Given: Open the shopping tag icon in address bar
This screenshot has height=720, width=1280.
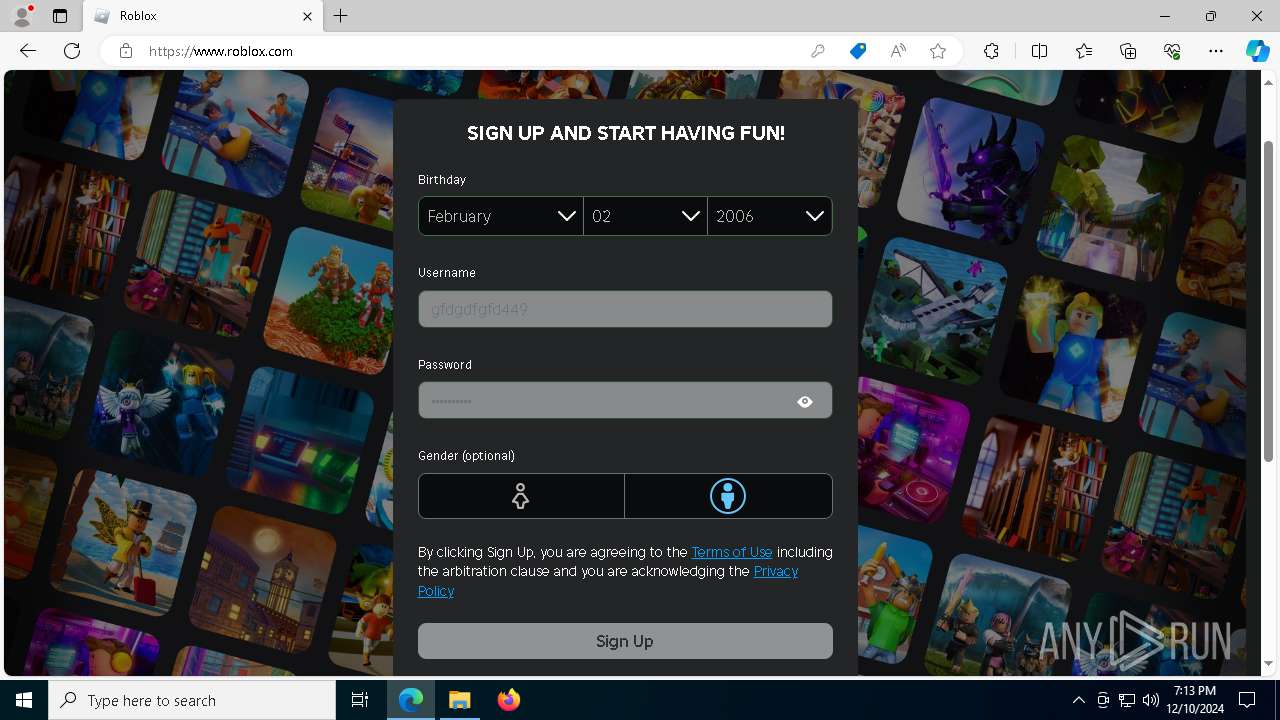Looking at the screenshot, I should click(x=858, y=51).
